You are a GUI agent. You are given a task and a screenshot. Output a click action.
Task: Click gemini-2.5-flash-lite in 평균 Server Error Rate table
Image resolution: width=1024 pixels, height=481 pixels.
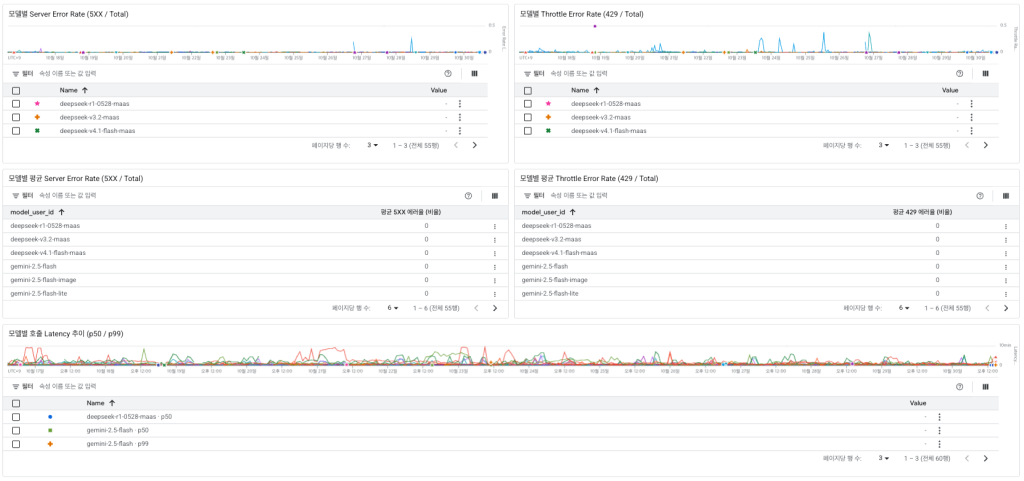point(39,294)
